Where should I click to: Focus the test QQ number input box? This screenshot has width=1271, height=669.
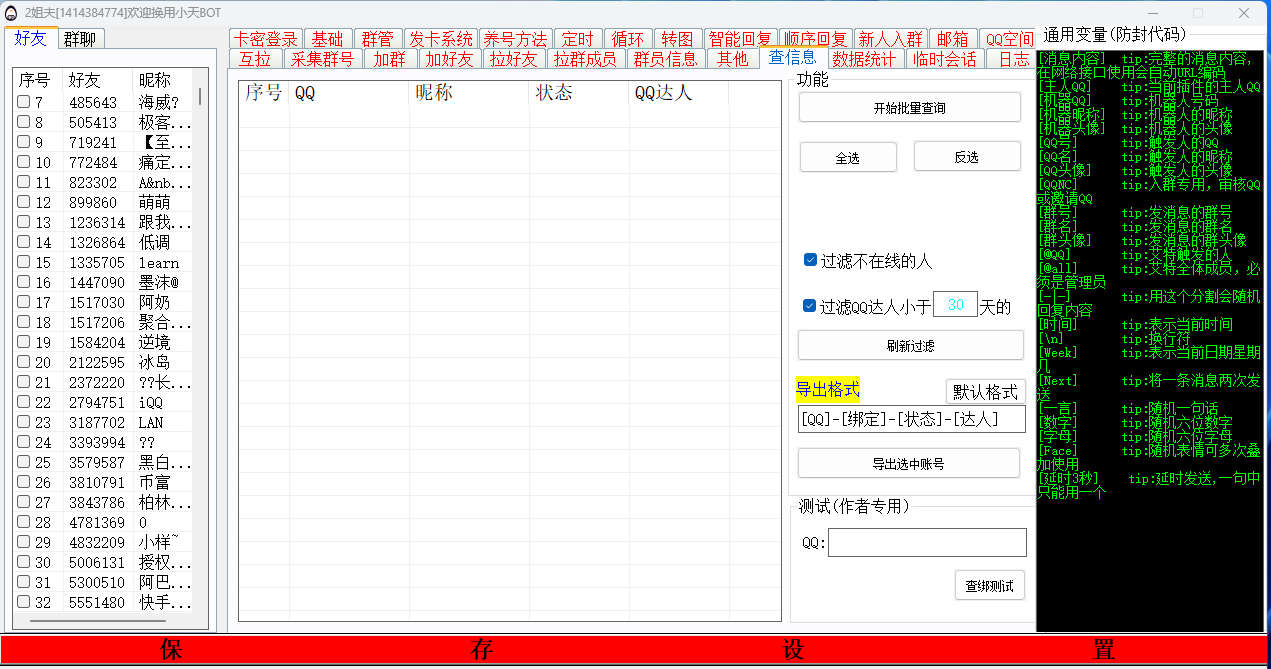927,542
